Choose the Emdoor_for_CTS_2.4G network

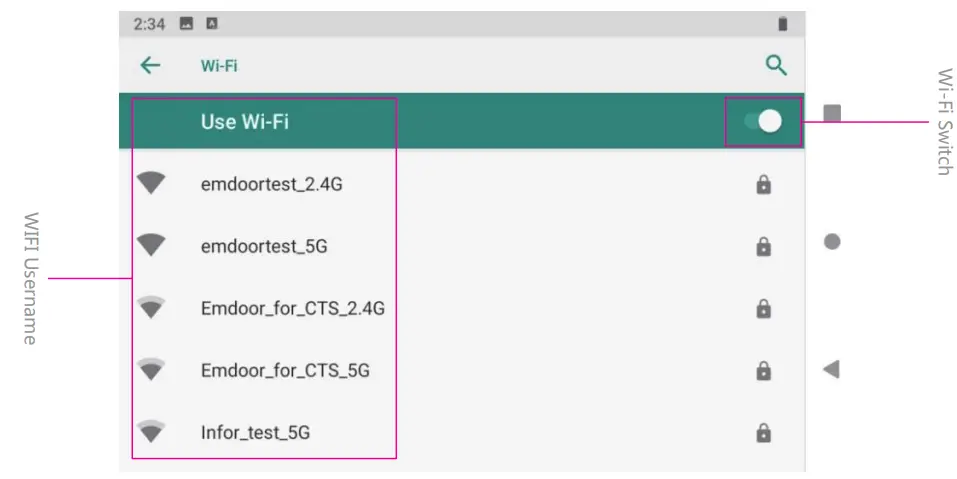(292, 308)
